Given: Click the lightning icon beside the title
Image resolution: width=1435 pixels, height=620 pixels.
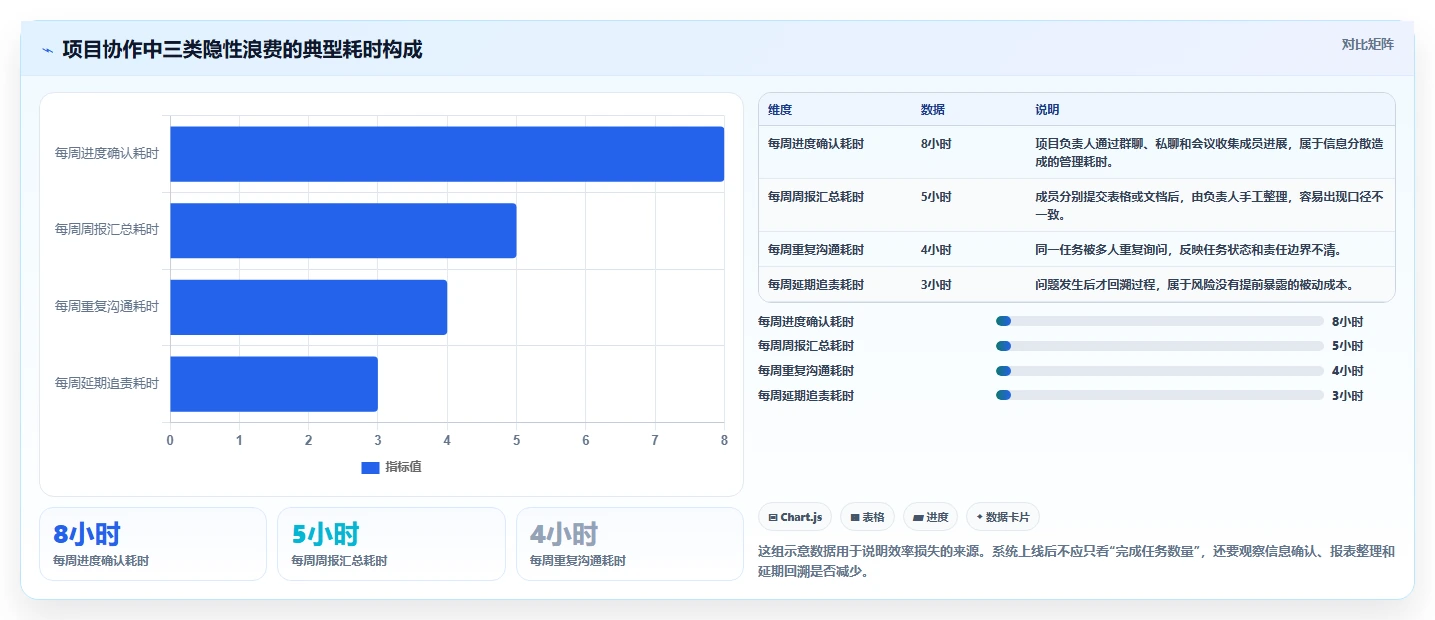Looking at the screenshot, I should coord(47,49).
